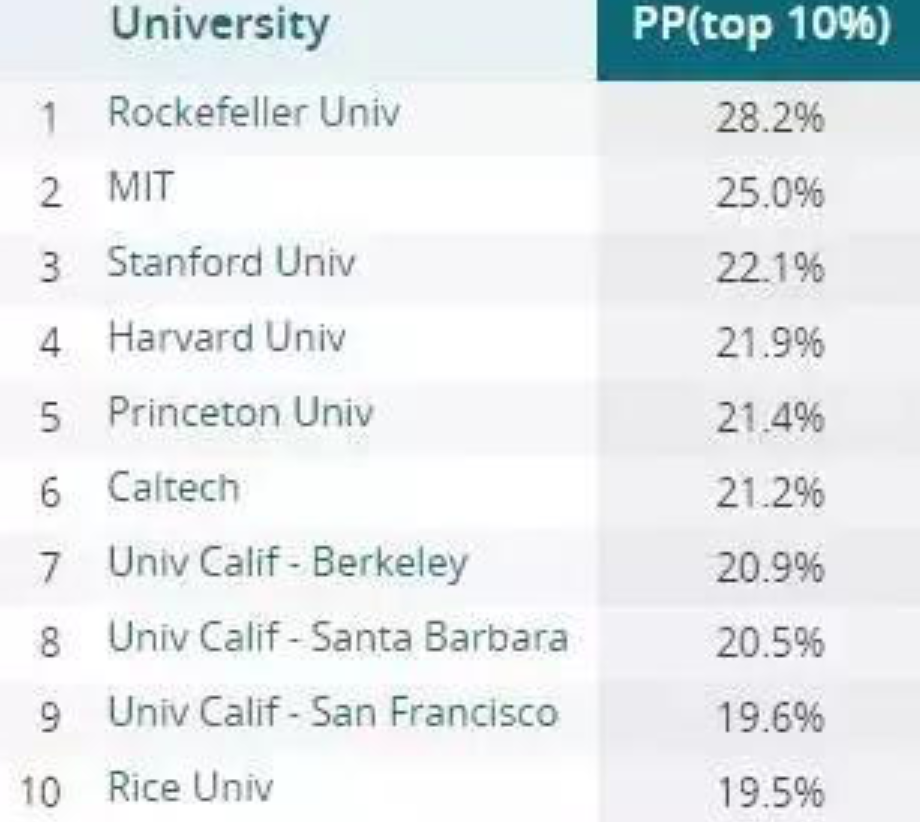Image resolution: width=920 pixels, height=822 pixels.
Task: Open the Caltech entry
Action: pos(174,487)
